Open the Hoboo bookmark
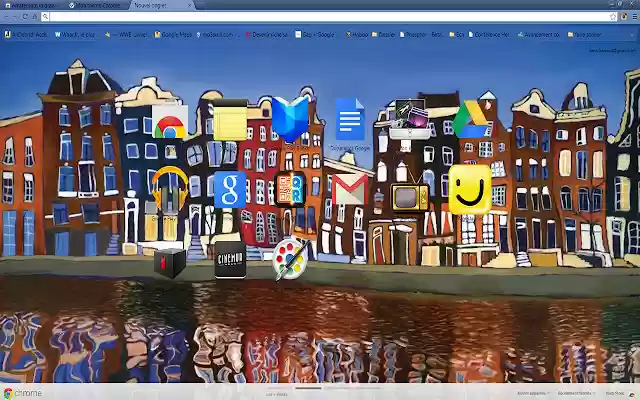This screenshot has width=640, height=400. (x=357, y=35)
